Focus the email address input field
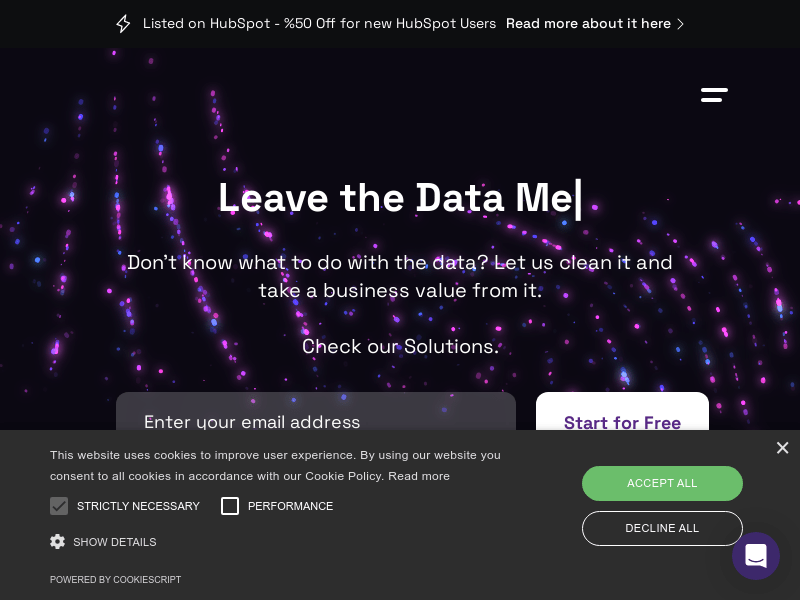 [x=316, y=411]
